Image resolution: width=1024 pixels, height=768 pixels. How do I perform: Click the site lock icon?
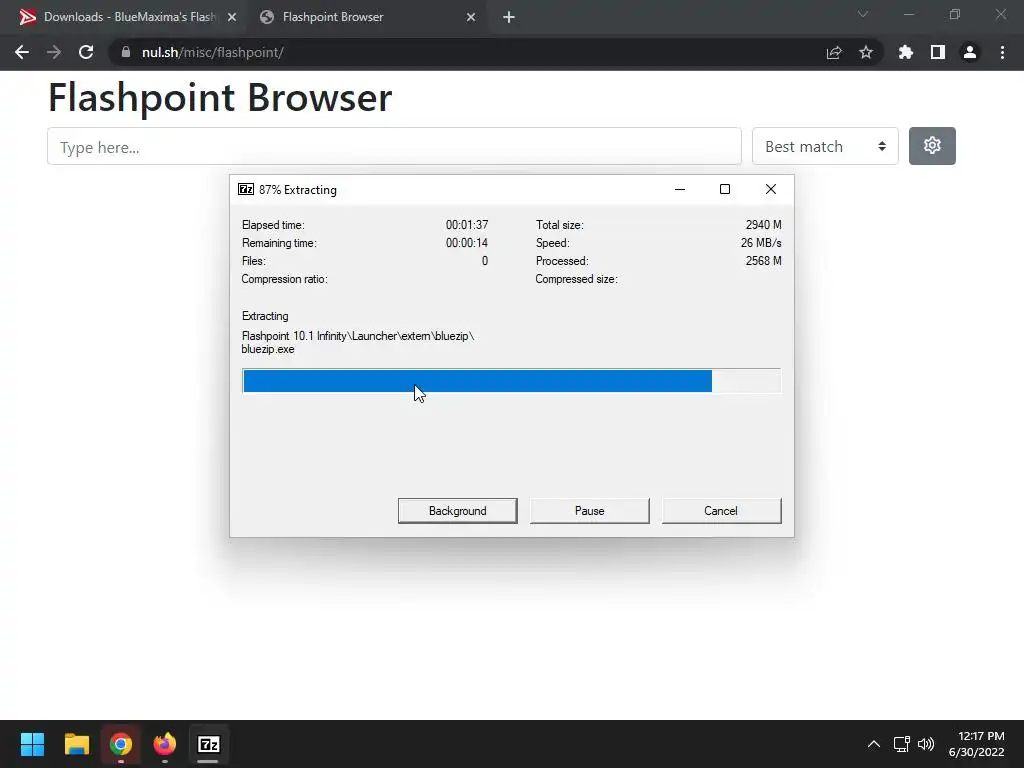coord(126,52)
